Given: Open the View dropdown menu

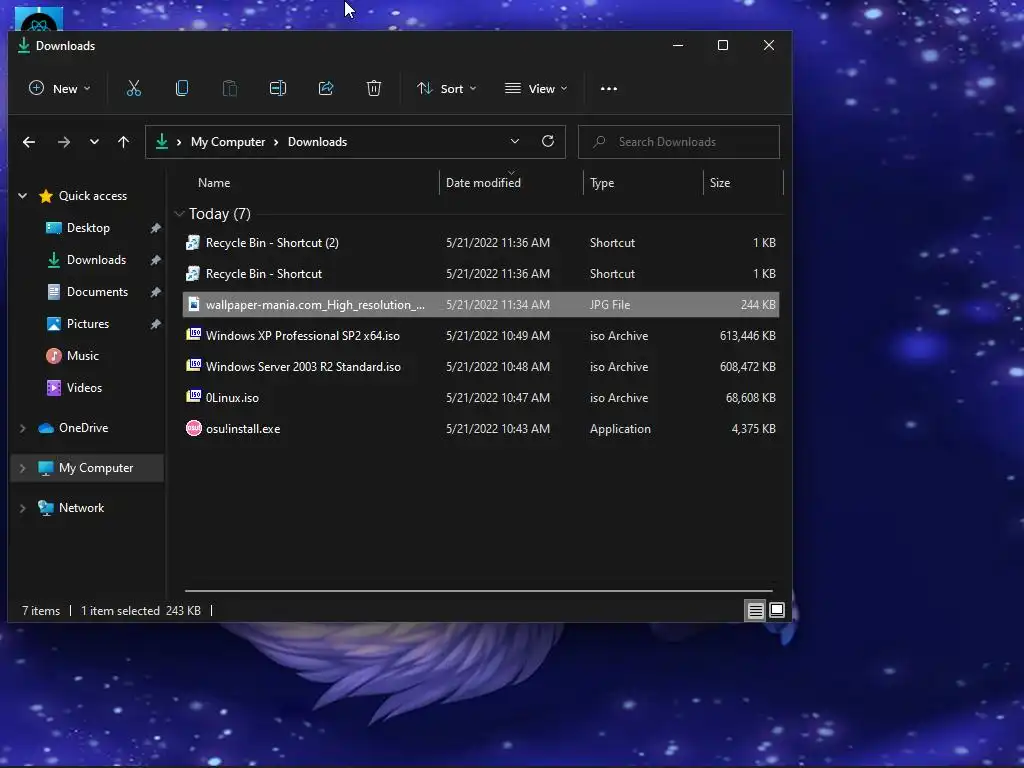Looking at the screenshot, I should (x=536, y=88).
